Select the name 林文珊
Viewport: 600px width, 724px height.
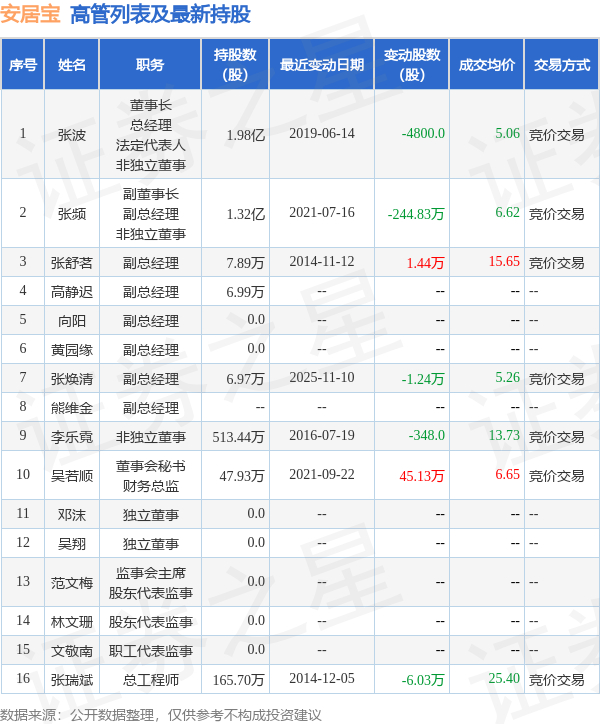tap(72, 621)
